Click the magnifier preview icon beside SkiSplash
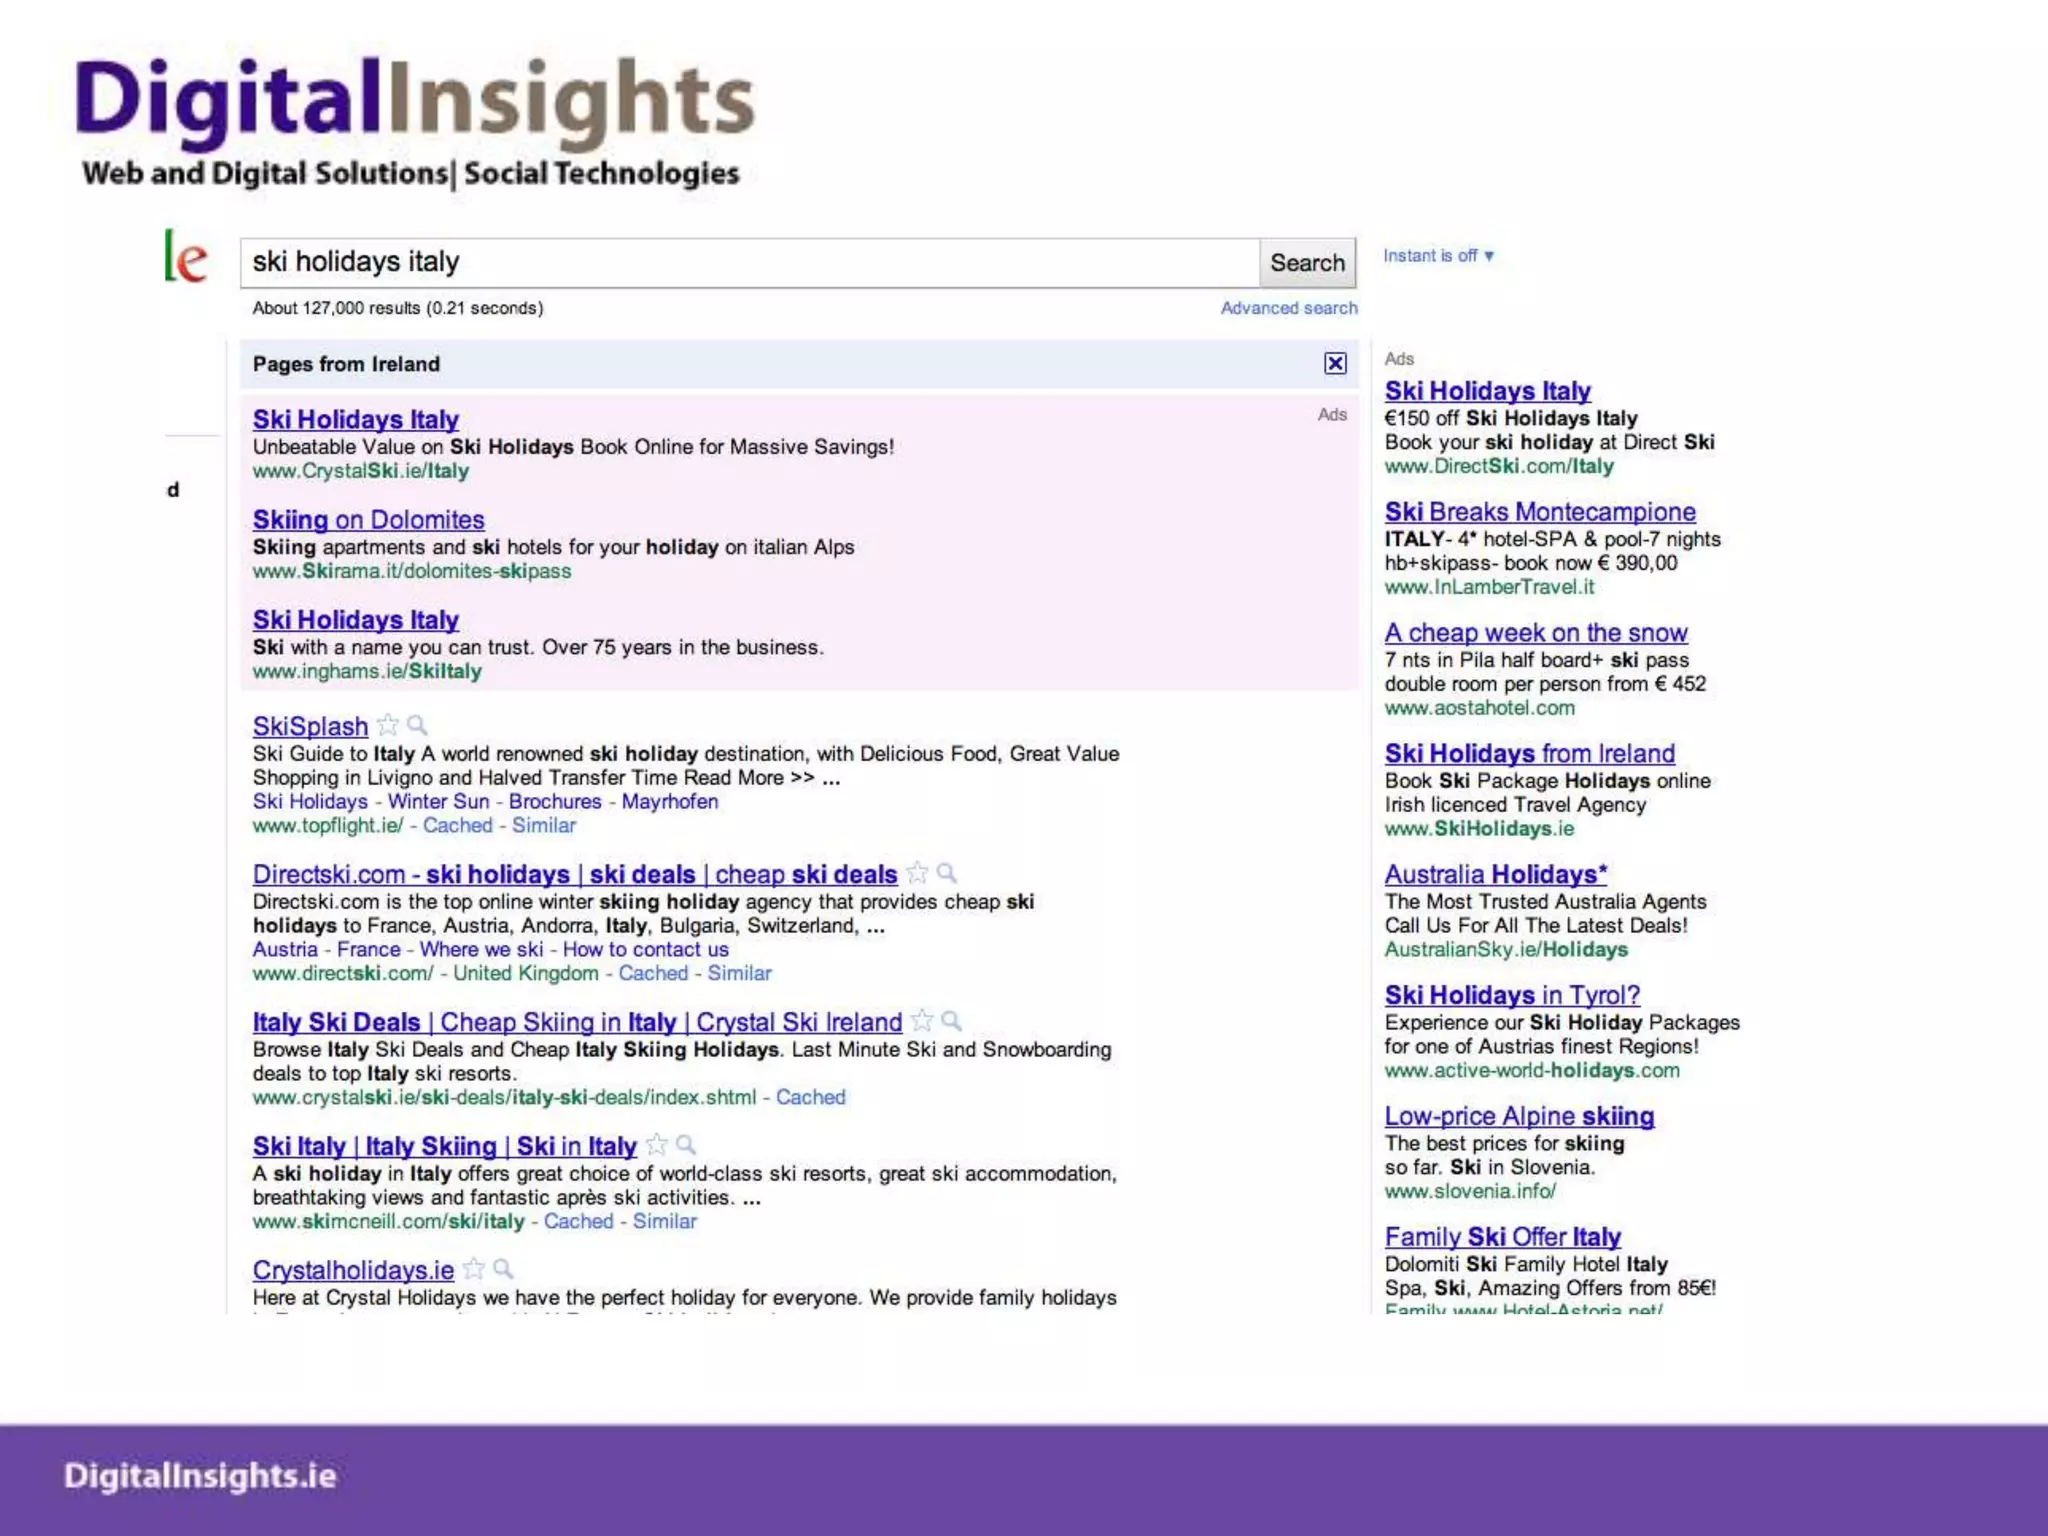Image resolution: width=2048 pixels, height=1536 pixels. click(x=418, y=725)
